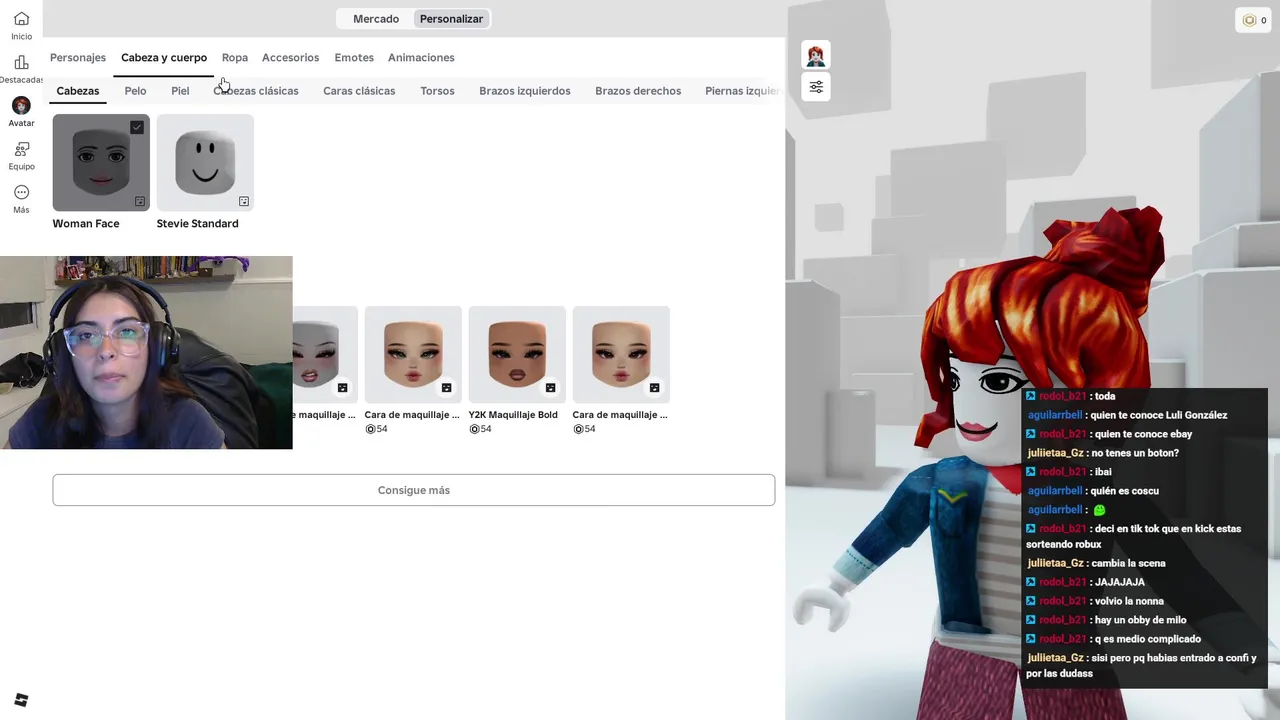
Task: Switch to Personalizar tab
Action: point(451,19)
